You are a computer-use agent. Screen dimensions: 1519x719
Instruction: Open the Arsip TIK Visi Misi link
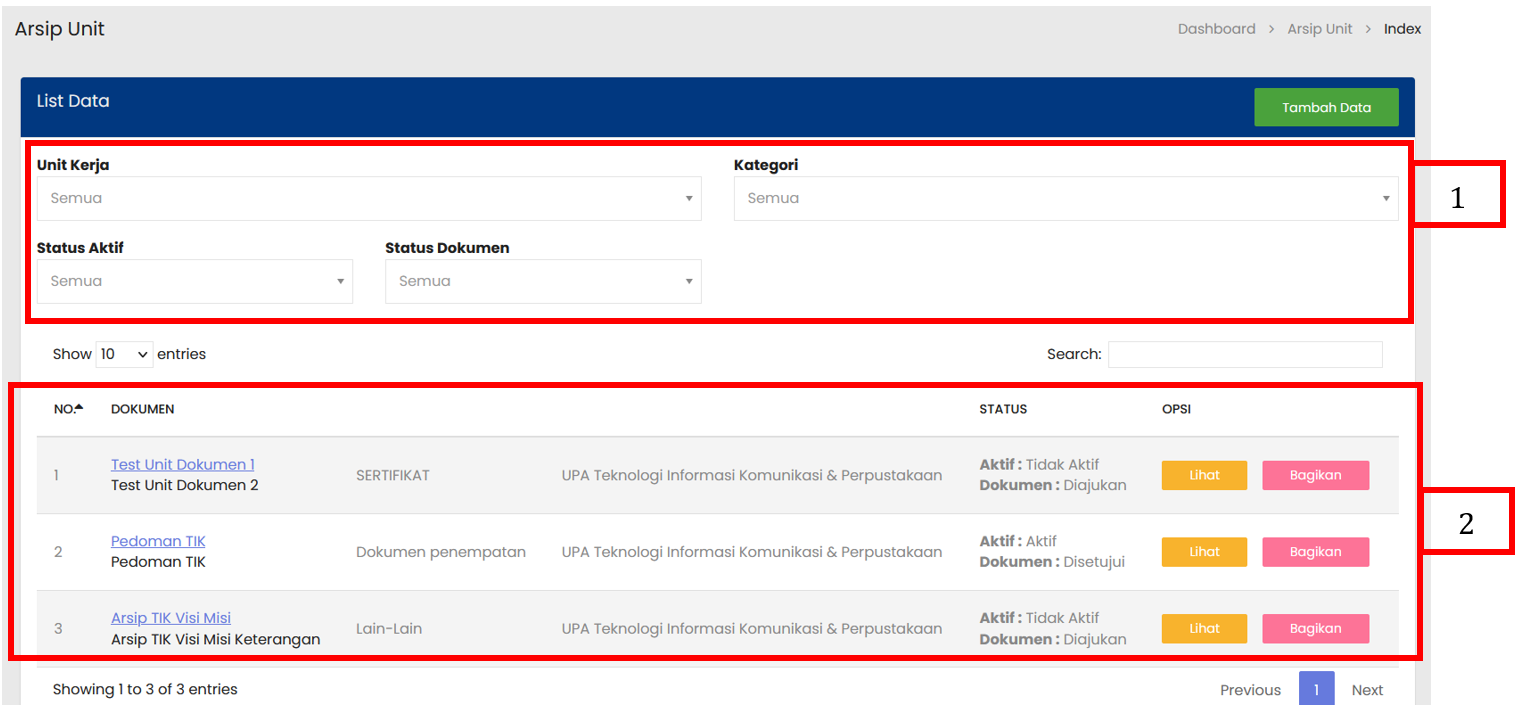coord(171,618)
